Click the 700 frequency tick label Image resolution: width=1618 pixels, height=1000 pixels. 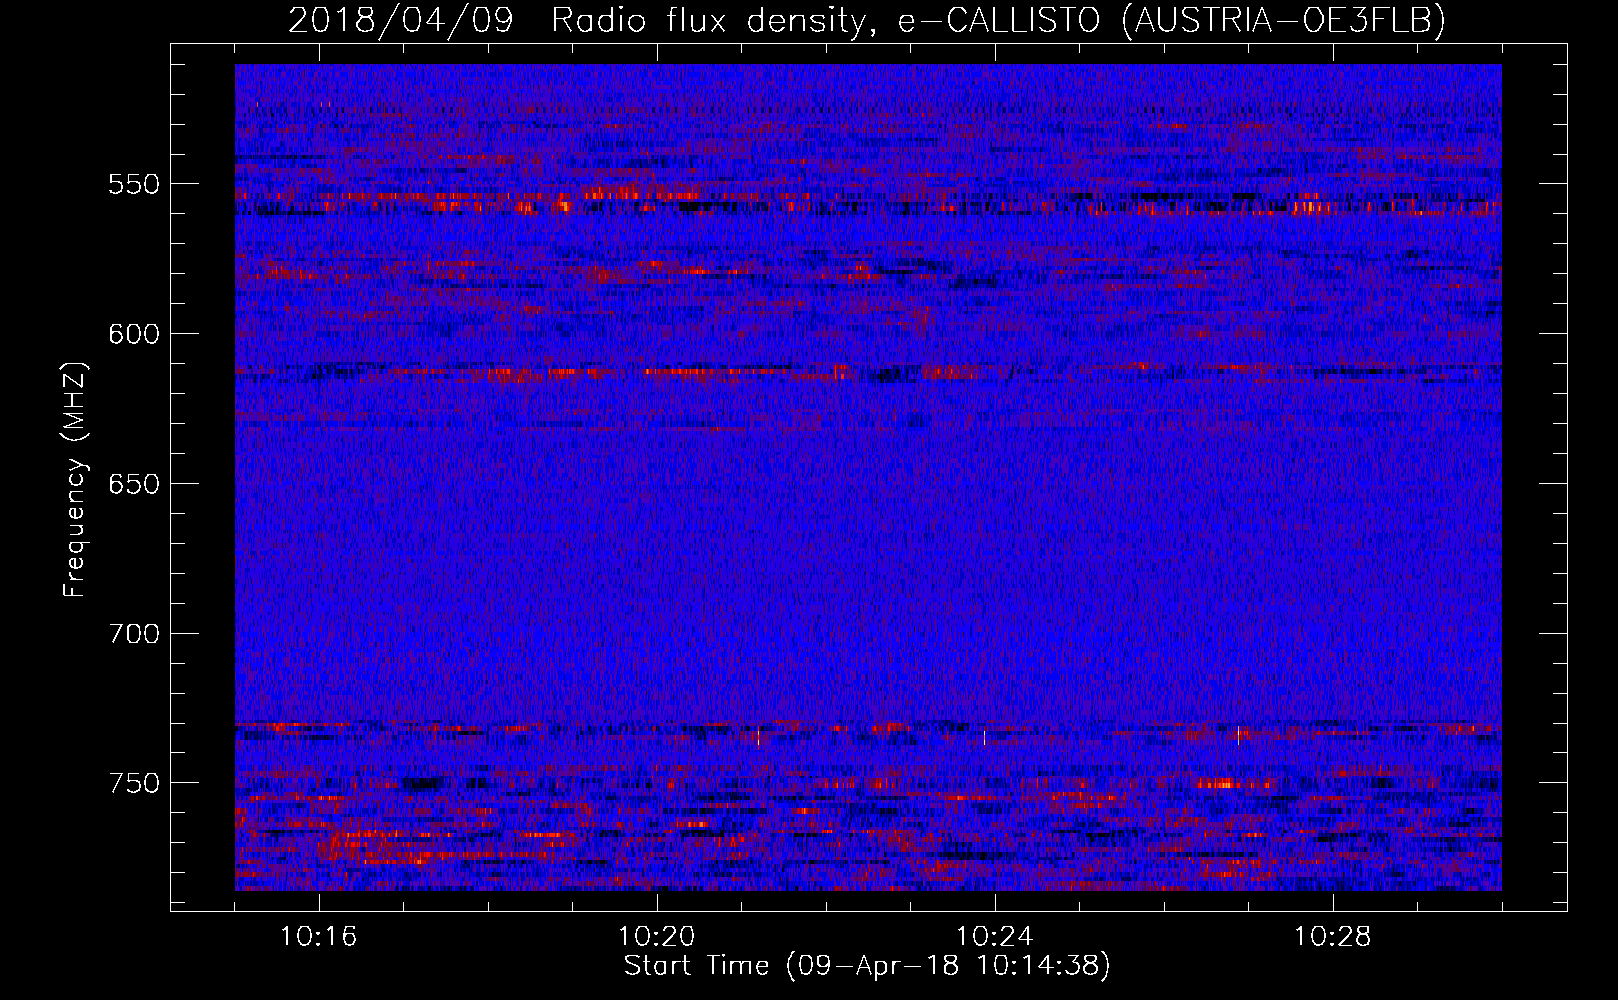coord(134,634)
